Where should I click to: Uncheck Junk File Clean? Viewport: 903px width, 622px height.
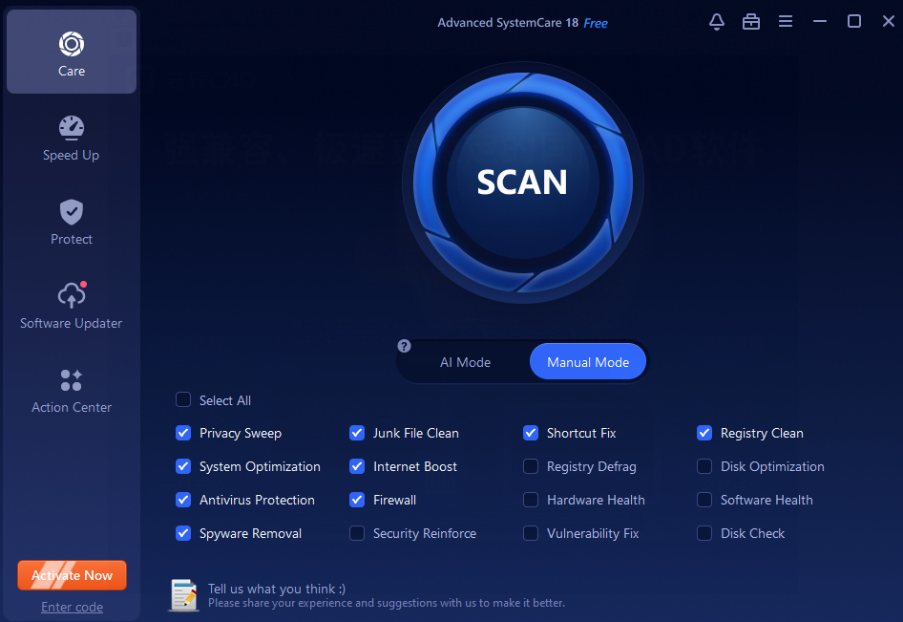tap(357, 433)
